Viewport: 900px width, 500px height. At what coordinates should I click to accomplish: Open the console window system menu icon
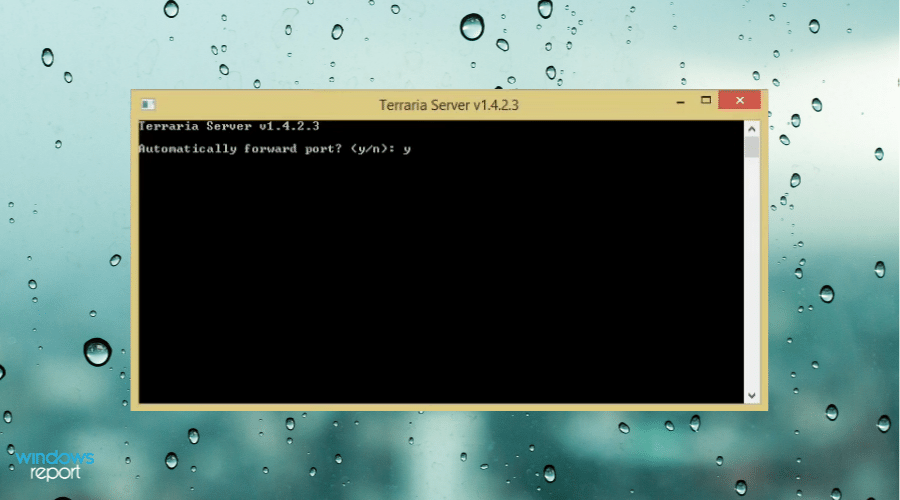(x=148, y=104)
